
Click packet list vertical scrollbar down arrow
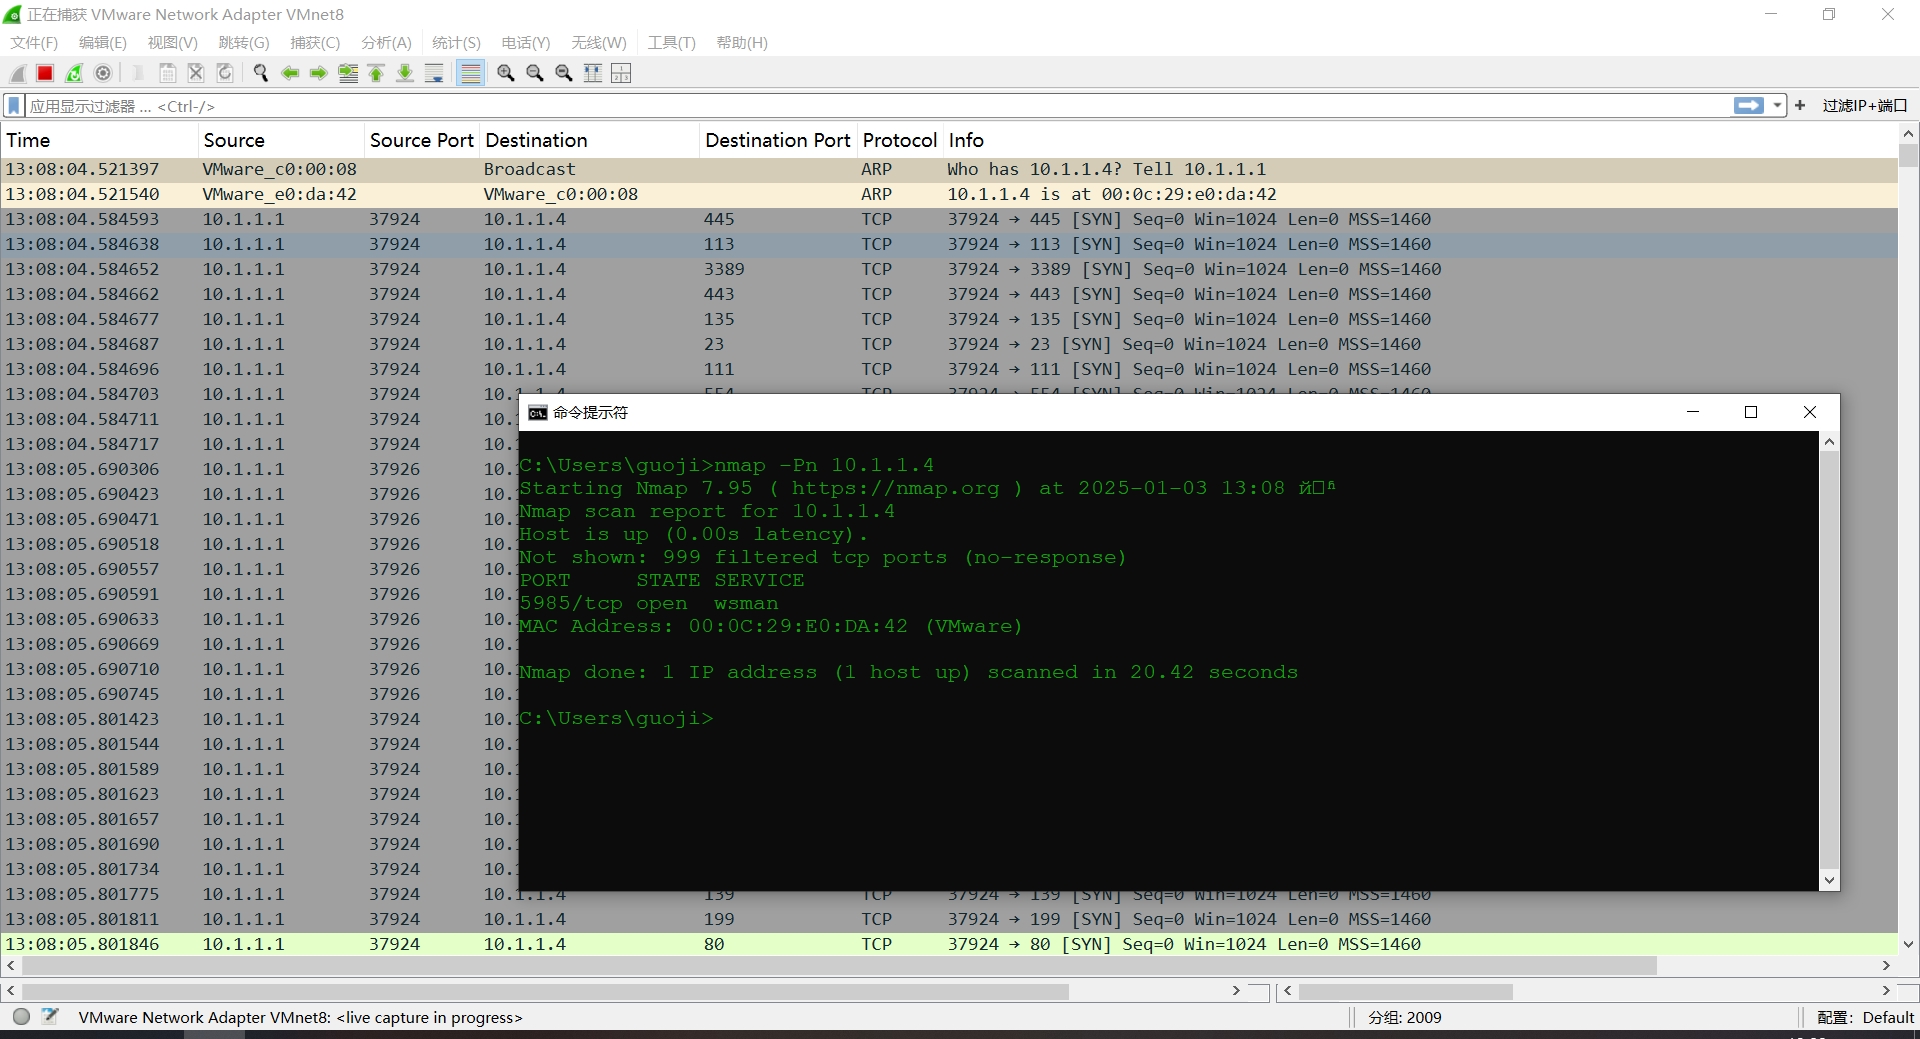pyautogui.click(x=1908, y=944)
